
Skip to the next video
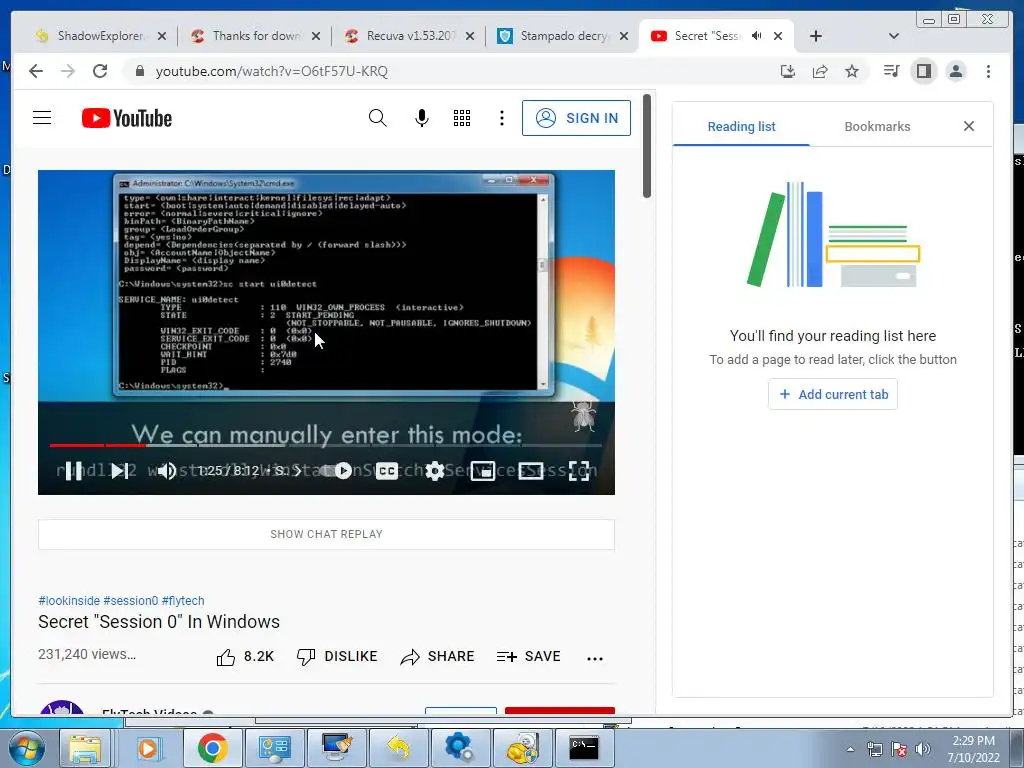point(120,471)
